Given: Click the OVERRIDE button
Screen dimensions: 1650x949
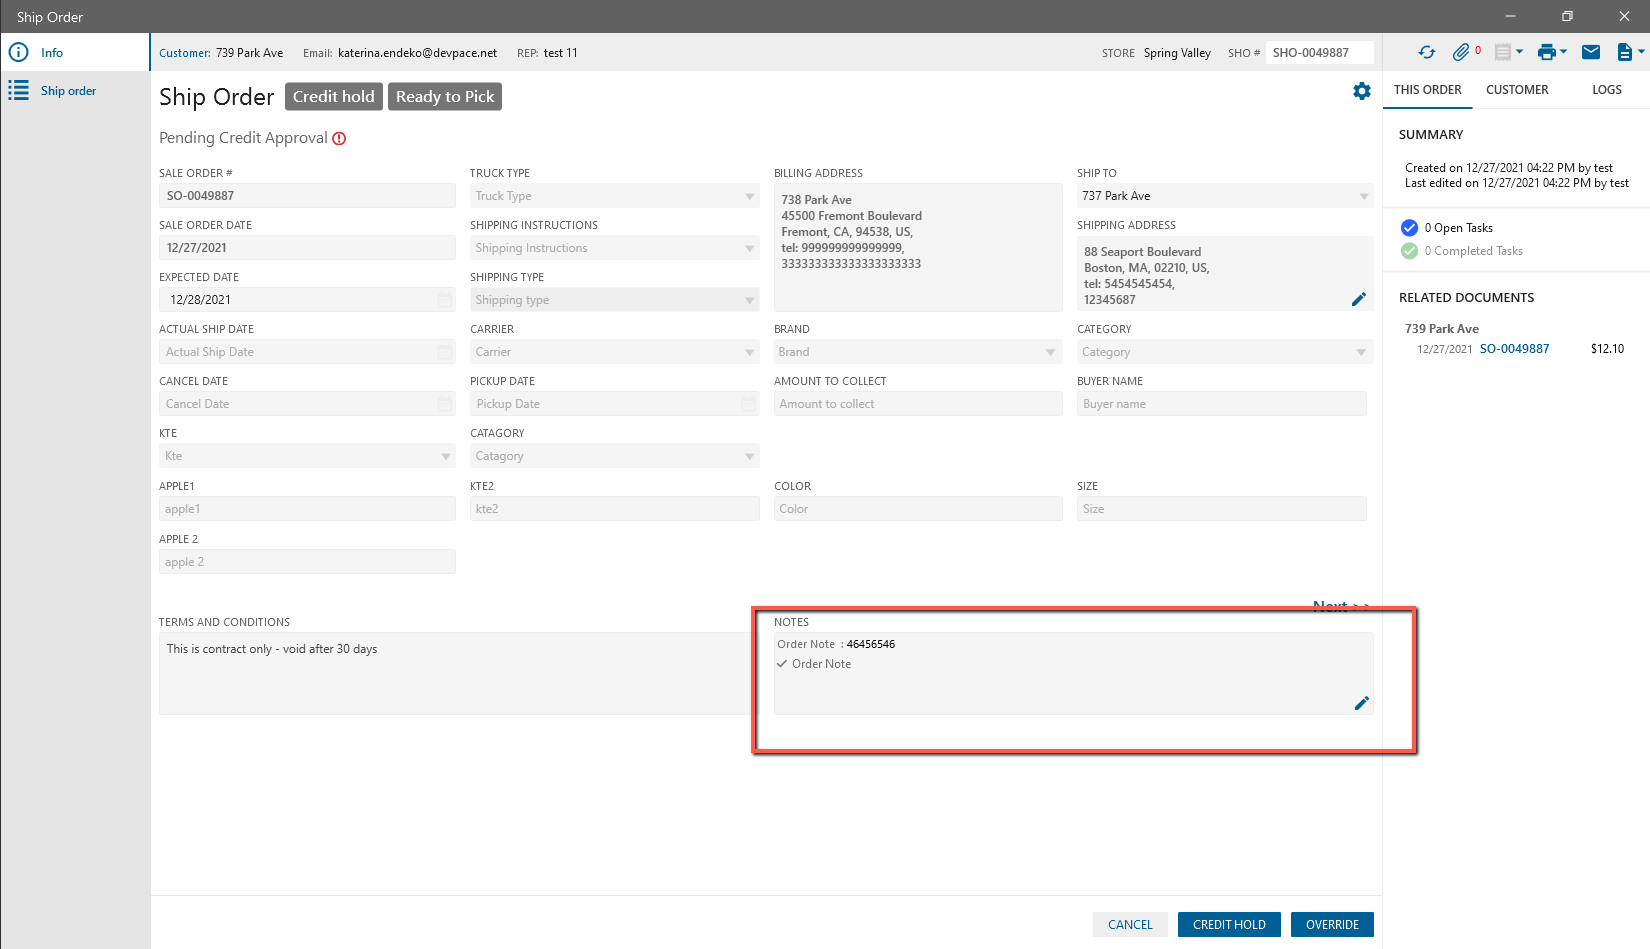Looking at the screenshot, I should pyautogui.click(x=1332, y=925).
